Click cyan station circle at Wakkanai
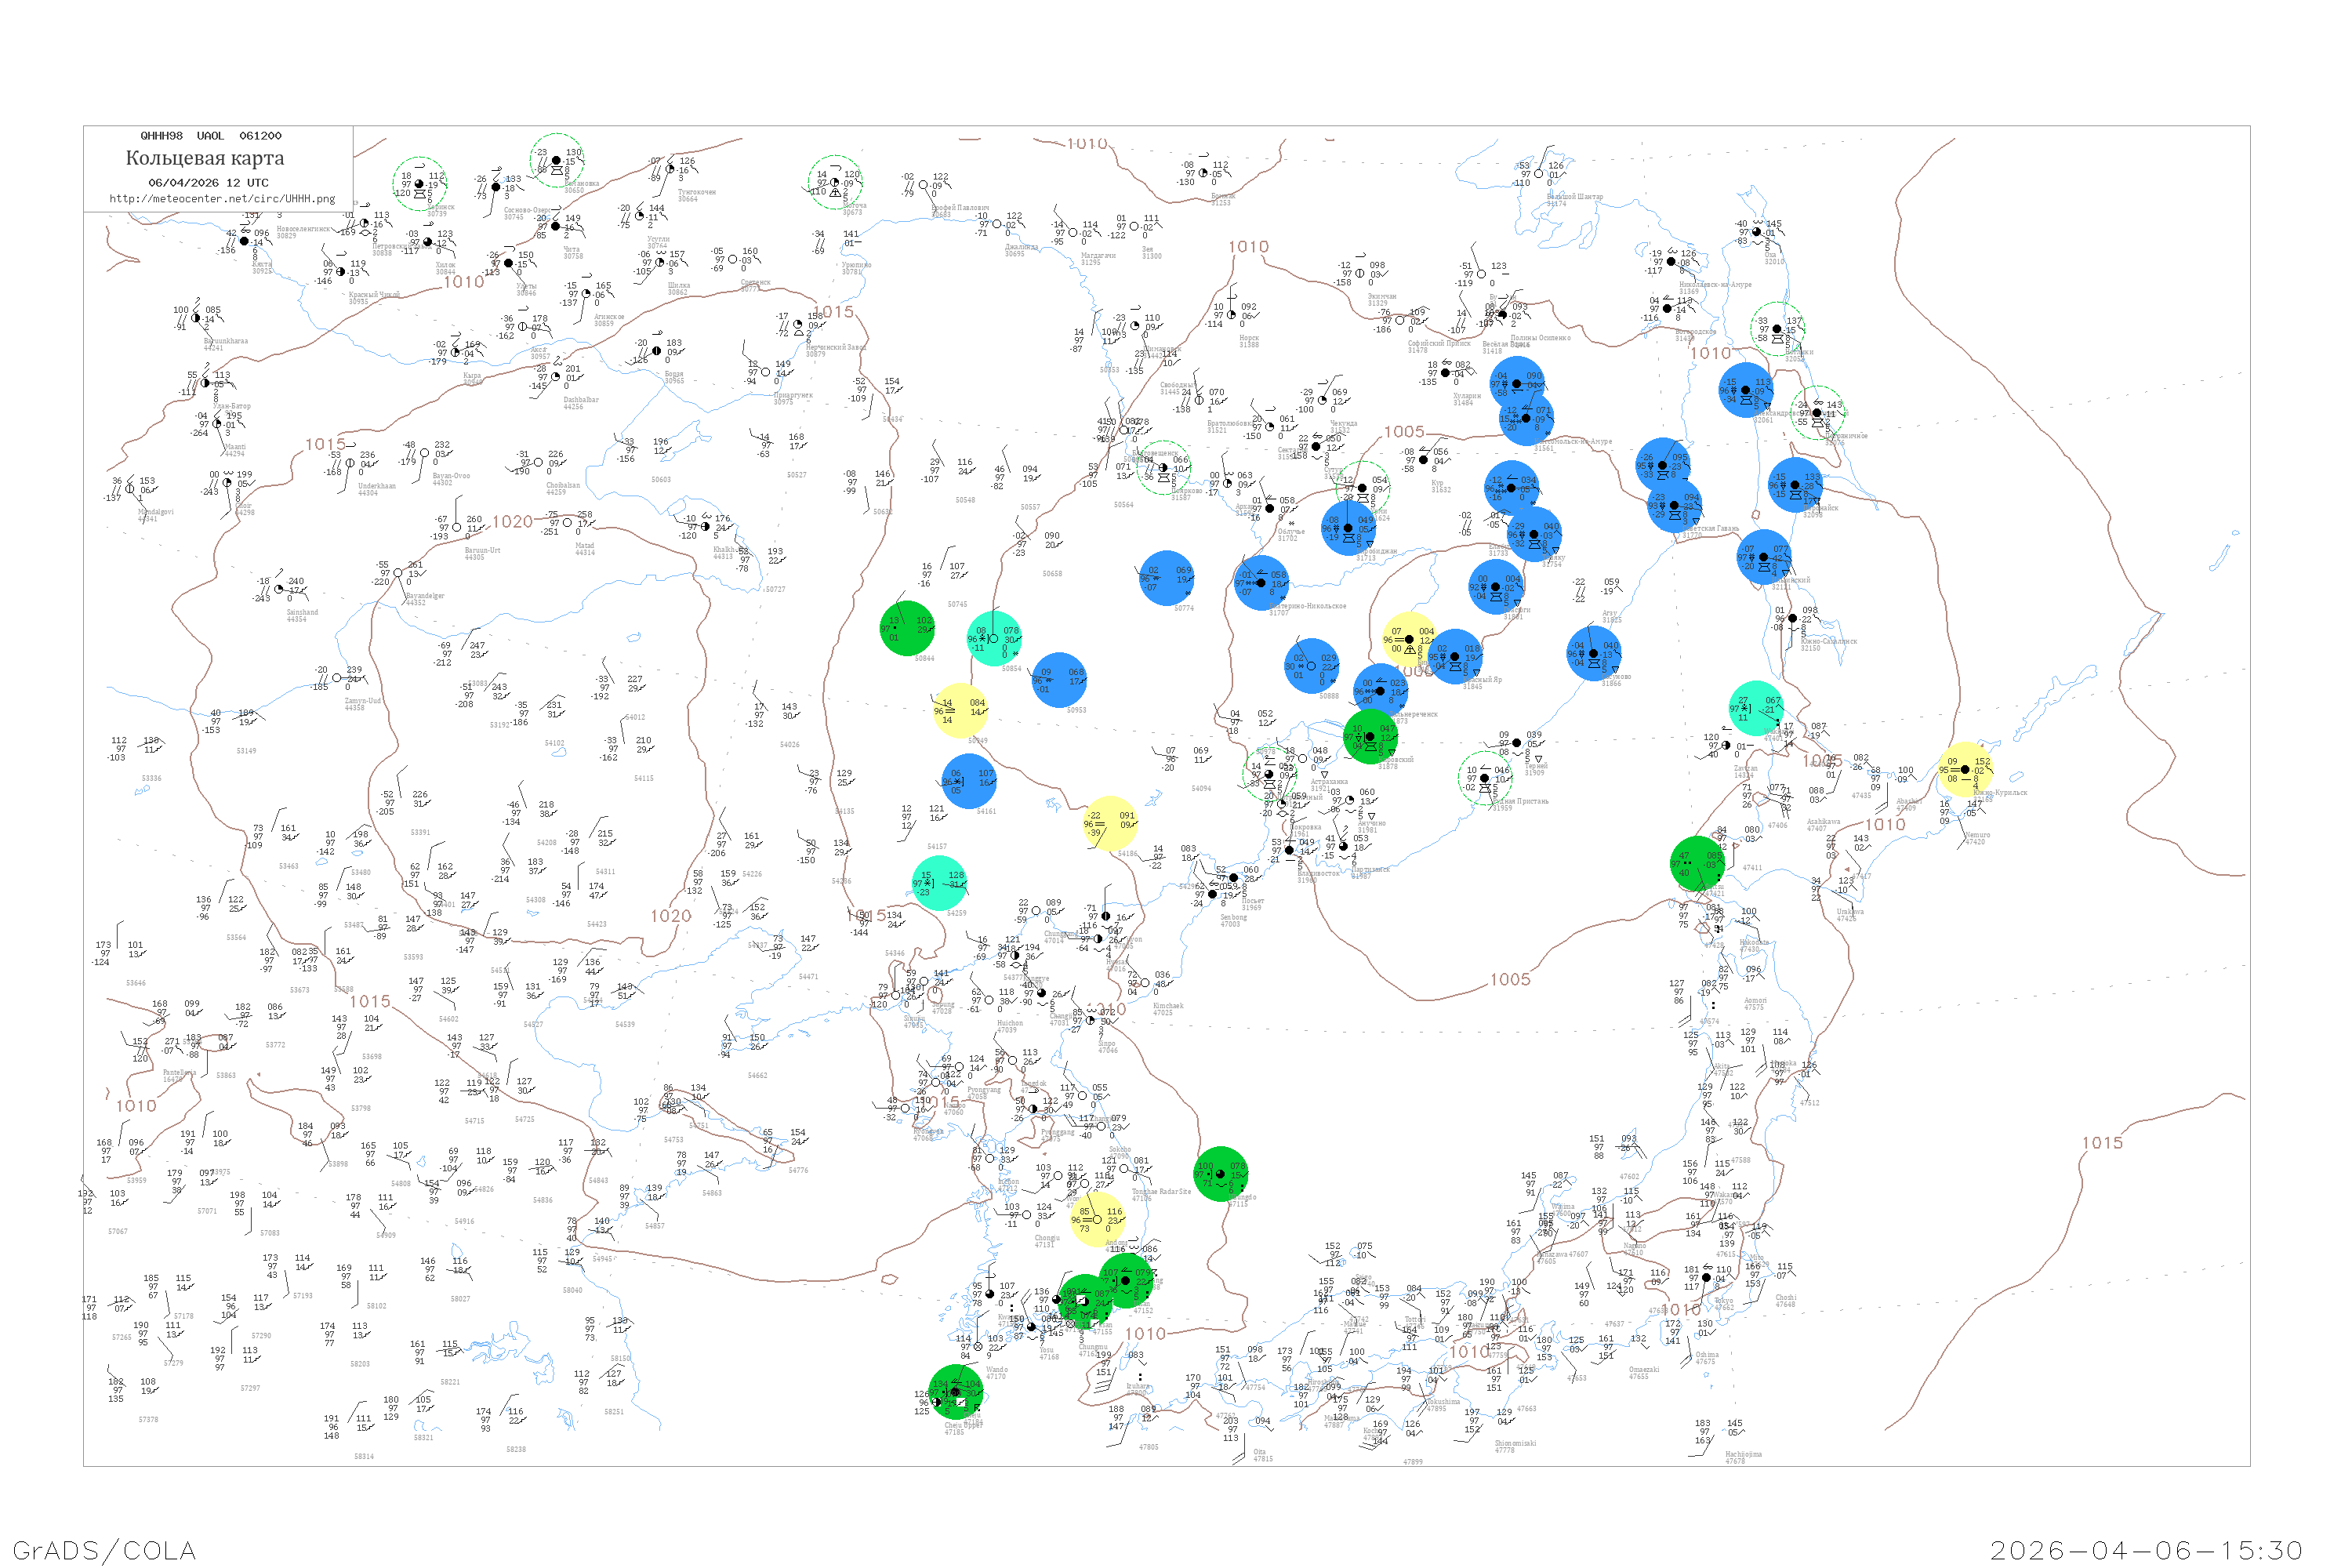2352x1568 pixels. 1756,708
